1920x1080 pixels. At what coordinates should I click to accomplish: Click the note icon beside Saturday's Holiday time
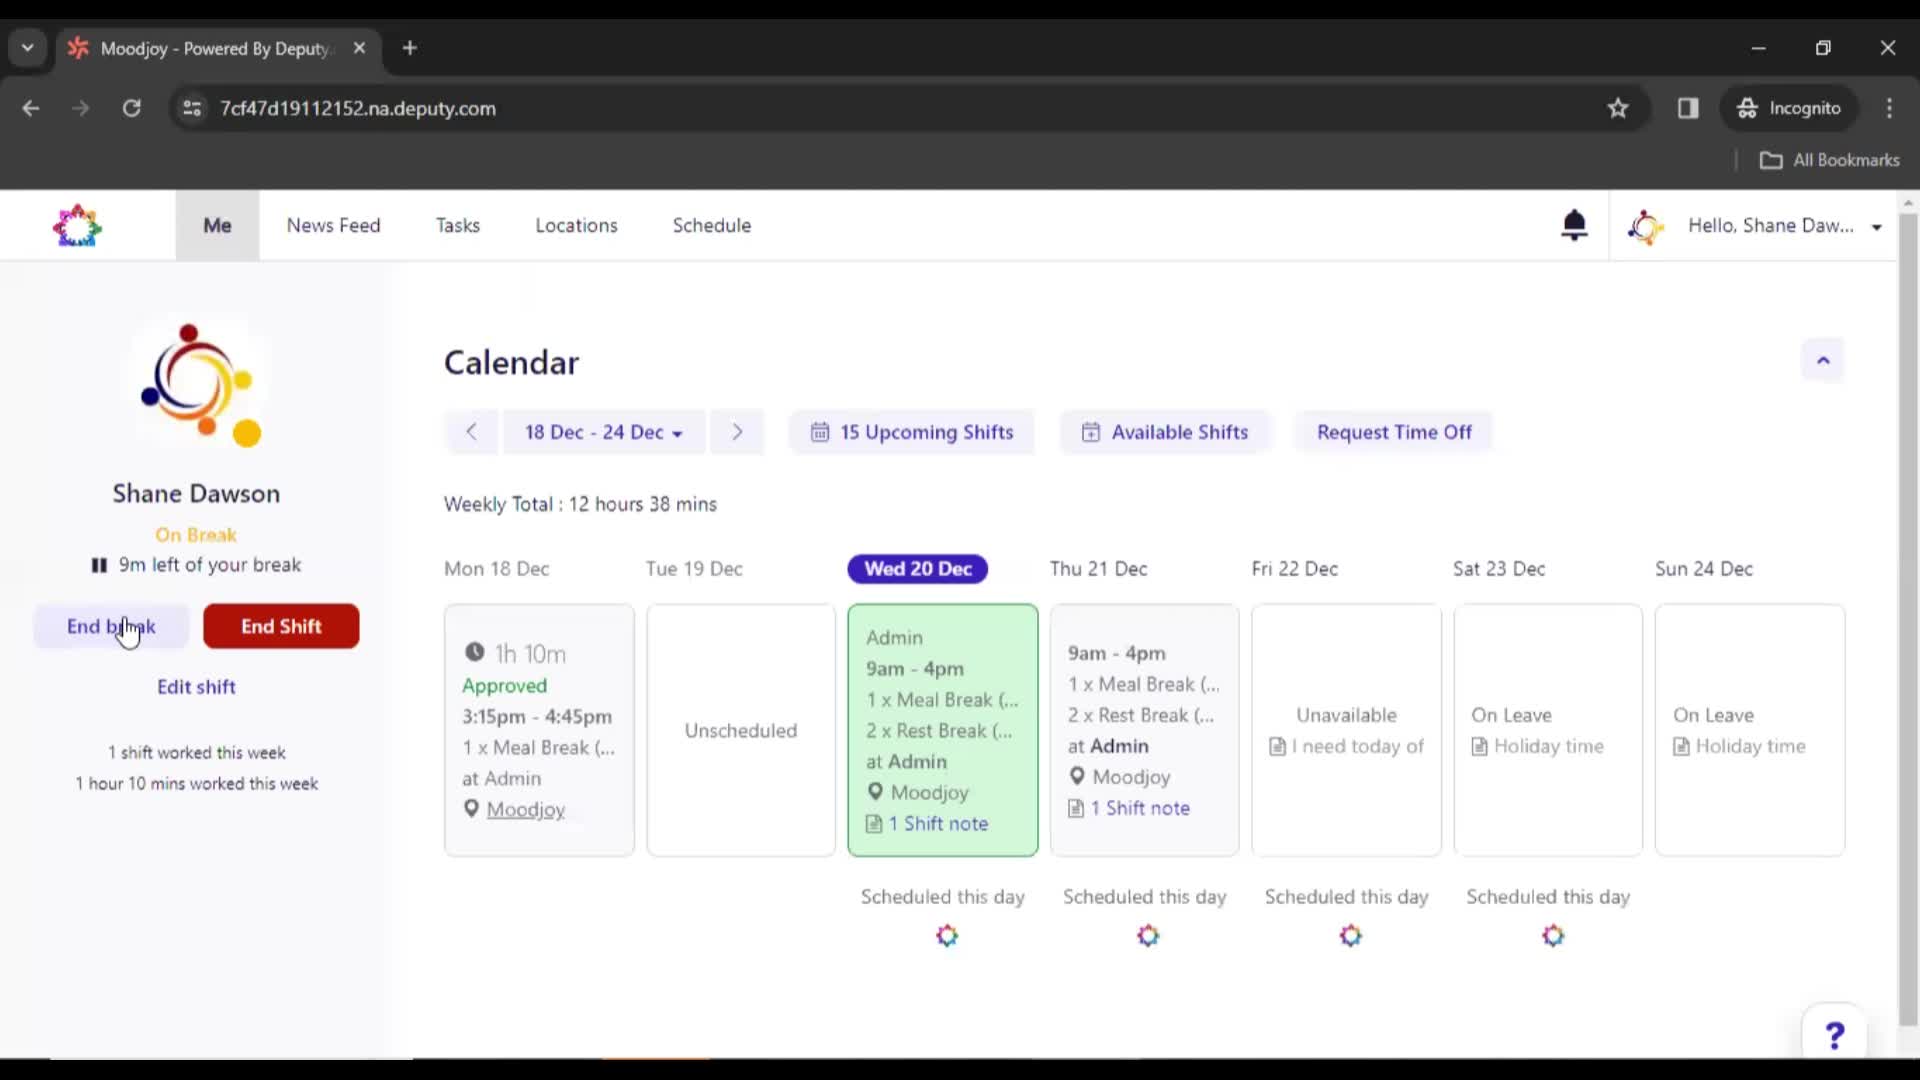tap(1479, 746)
